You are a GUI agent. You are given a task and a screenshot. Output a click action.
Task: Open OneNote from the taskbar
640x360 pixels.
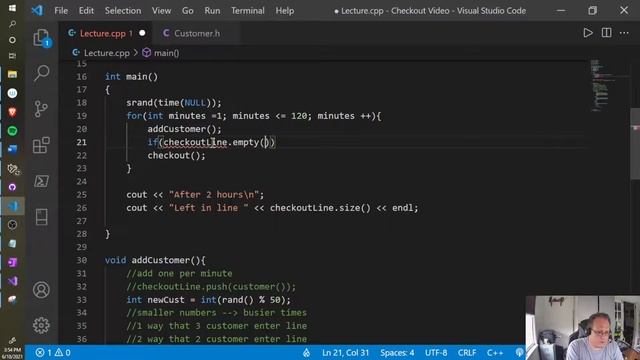[x=12, y=262]
